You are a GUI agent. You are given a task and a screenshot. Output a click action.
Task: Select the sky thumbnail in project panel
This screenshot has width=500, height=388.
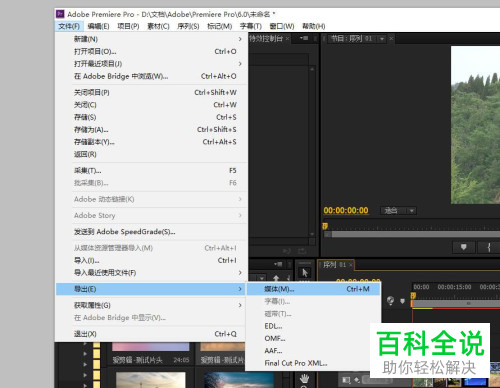tap(151, 380)
